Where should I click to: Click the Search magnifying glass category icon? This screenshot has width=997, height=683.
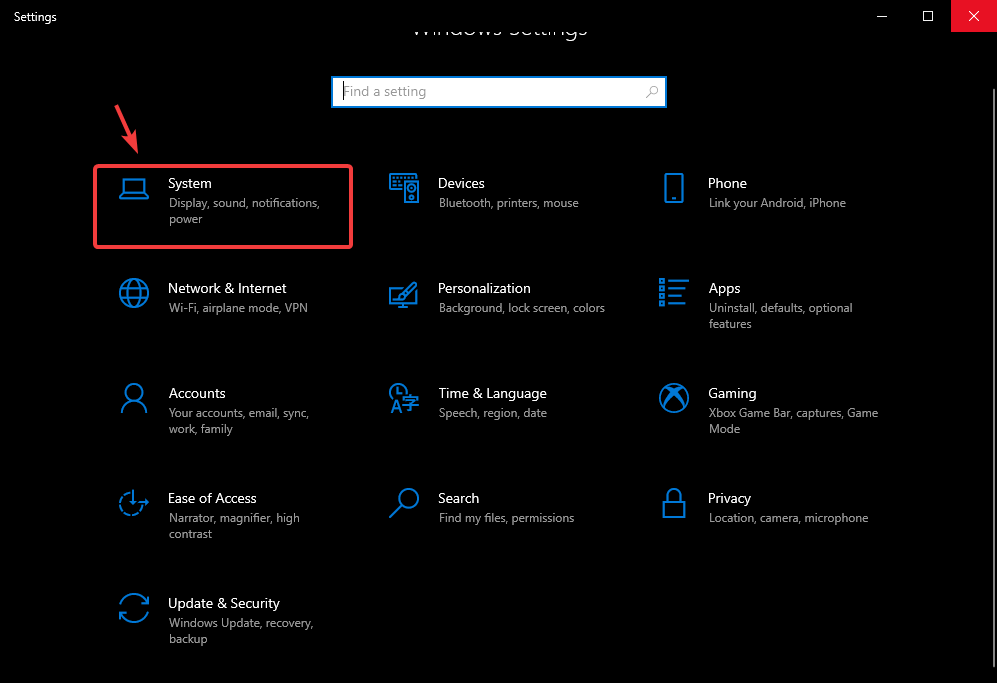[404, 503]
